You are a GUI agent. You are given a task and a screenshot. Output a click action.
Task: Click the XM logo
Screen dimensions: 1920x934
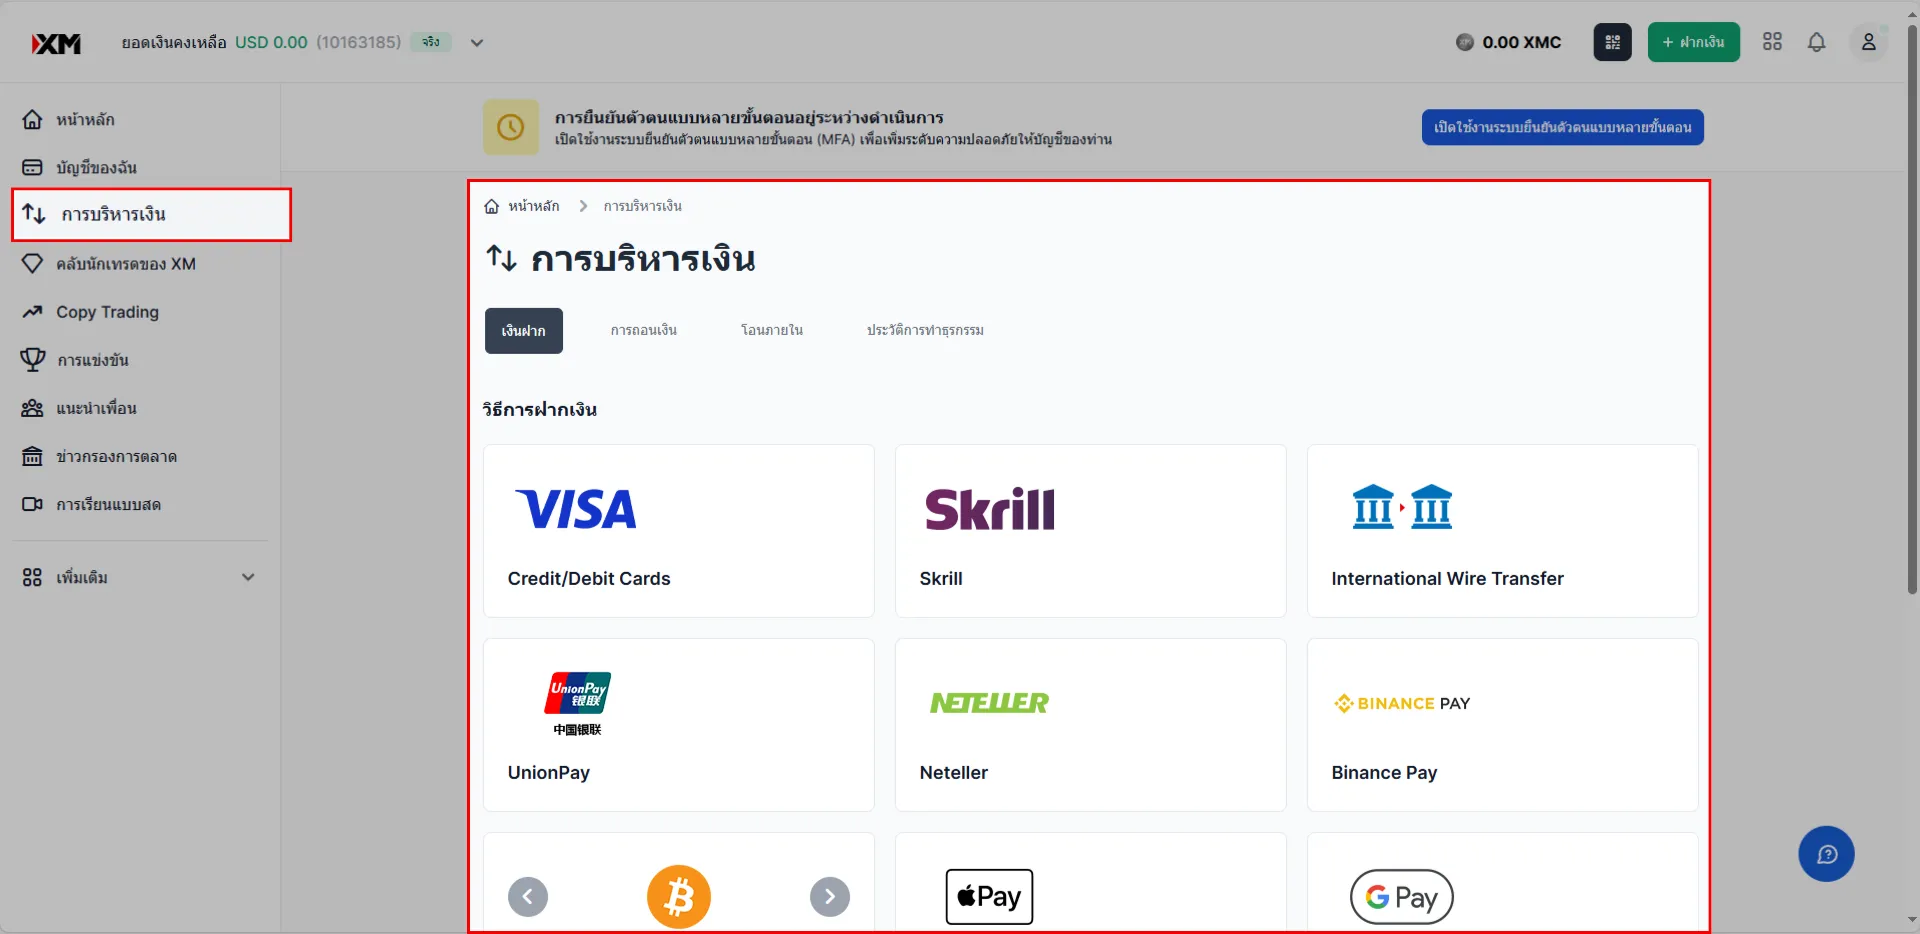(56, 43)
